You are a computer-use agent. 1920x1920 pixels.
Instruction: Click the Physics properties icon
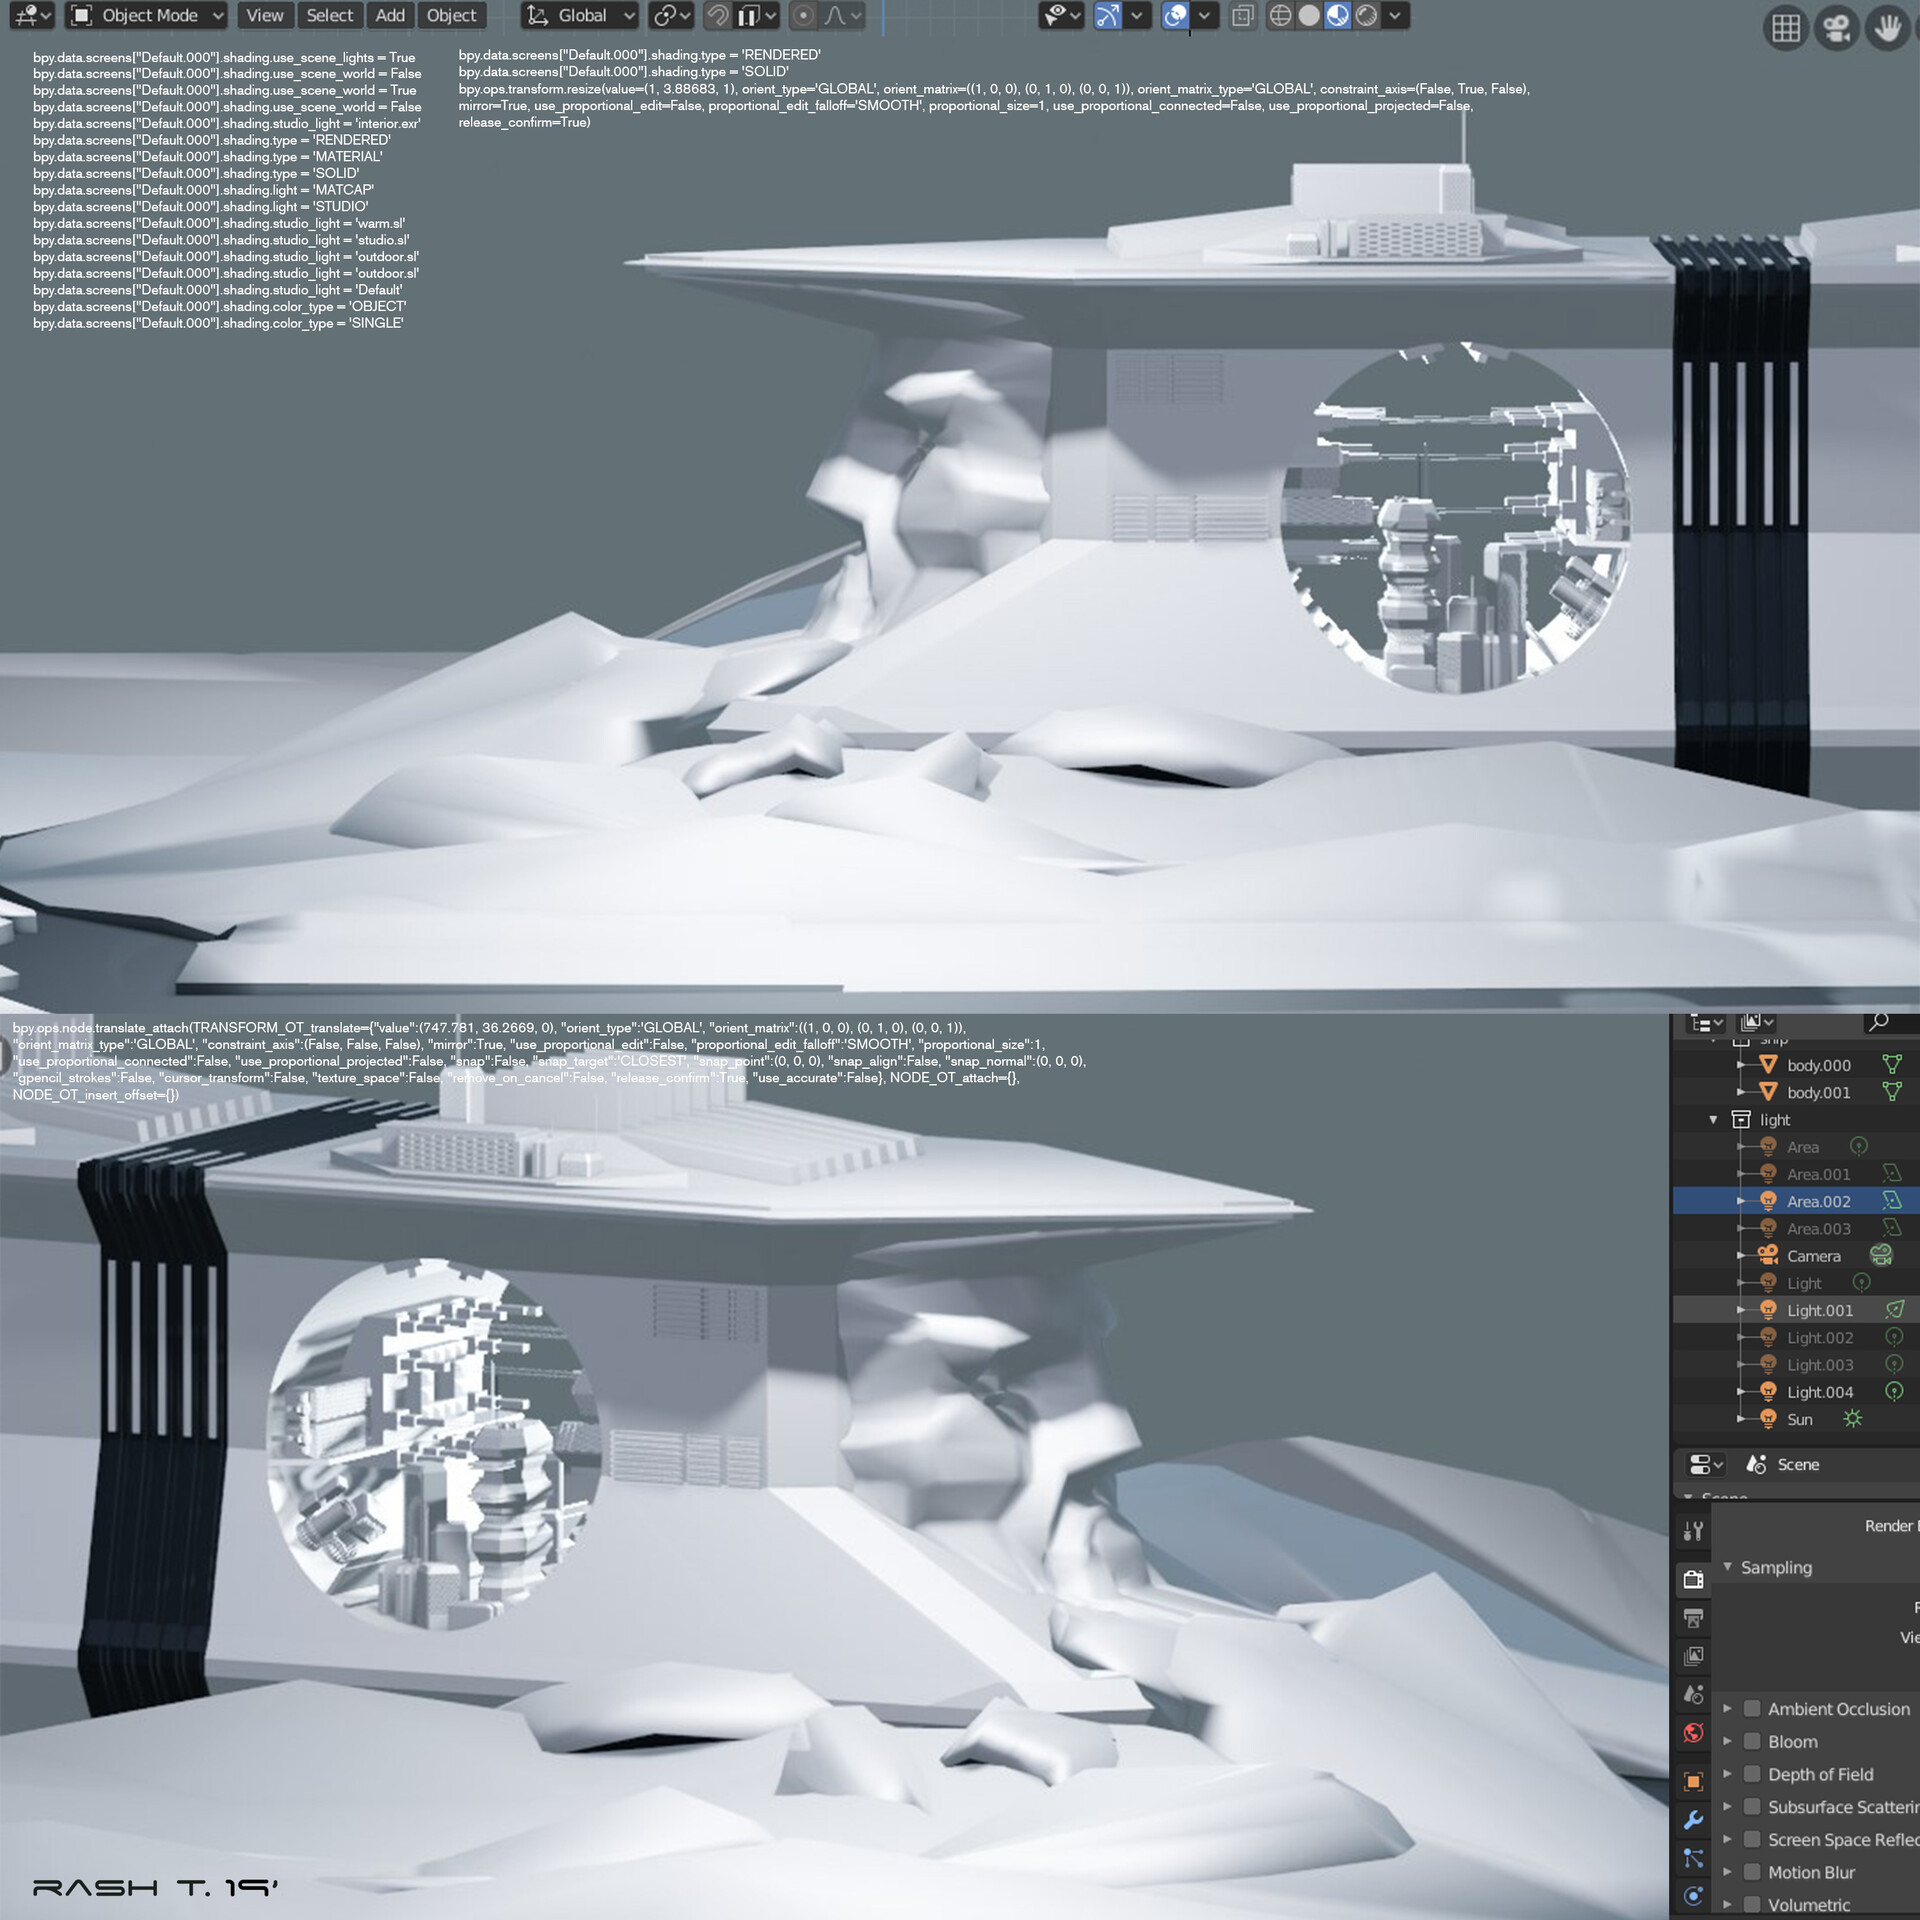(x=1693, y=1896)
